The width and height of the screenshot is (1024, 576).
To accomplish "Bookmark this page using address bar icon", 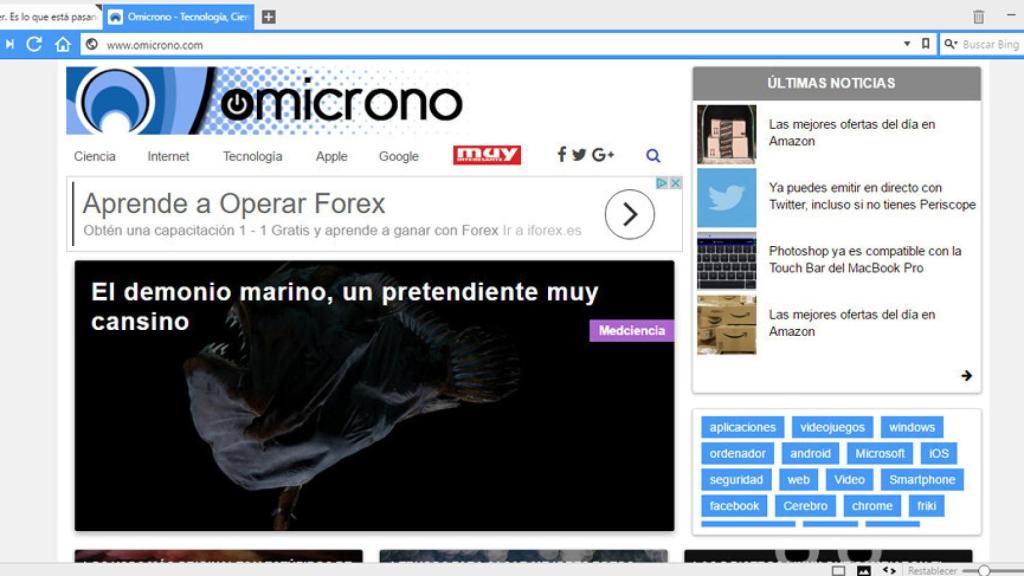I will click(x=926, y=44).
